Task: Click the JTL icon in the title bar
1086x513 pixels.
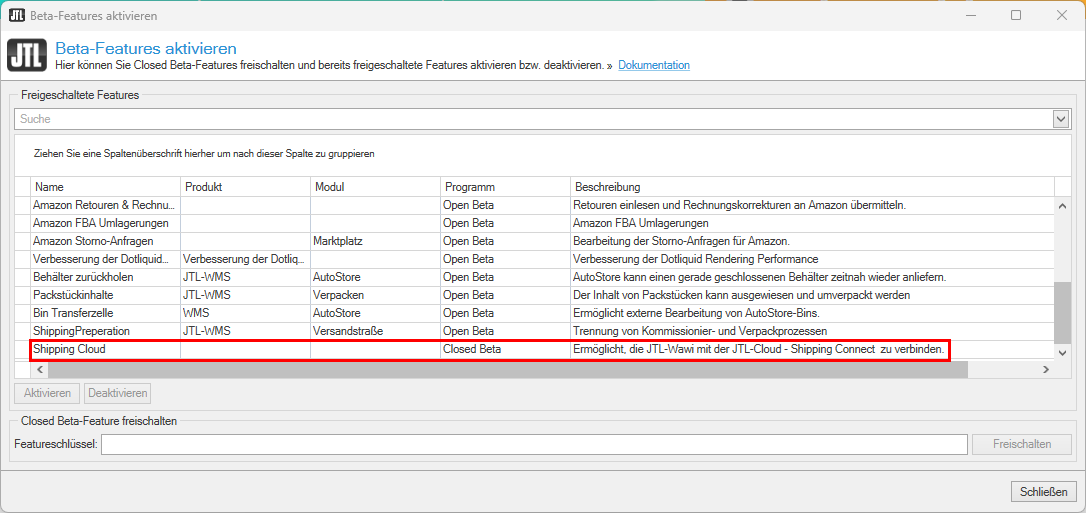Action: [x=17, y=15]
